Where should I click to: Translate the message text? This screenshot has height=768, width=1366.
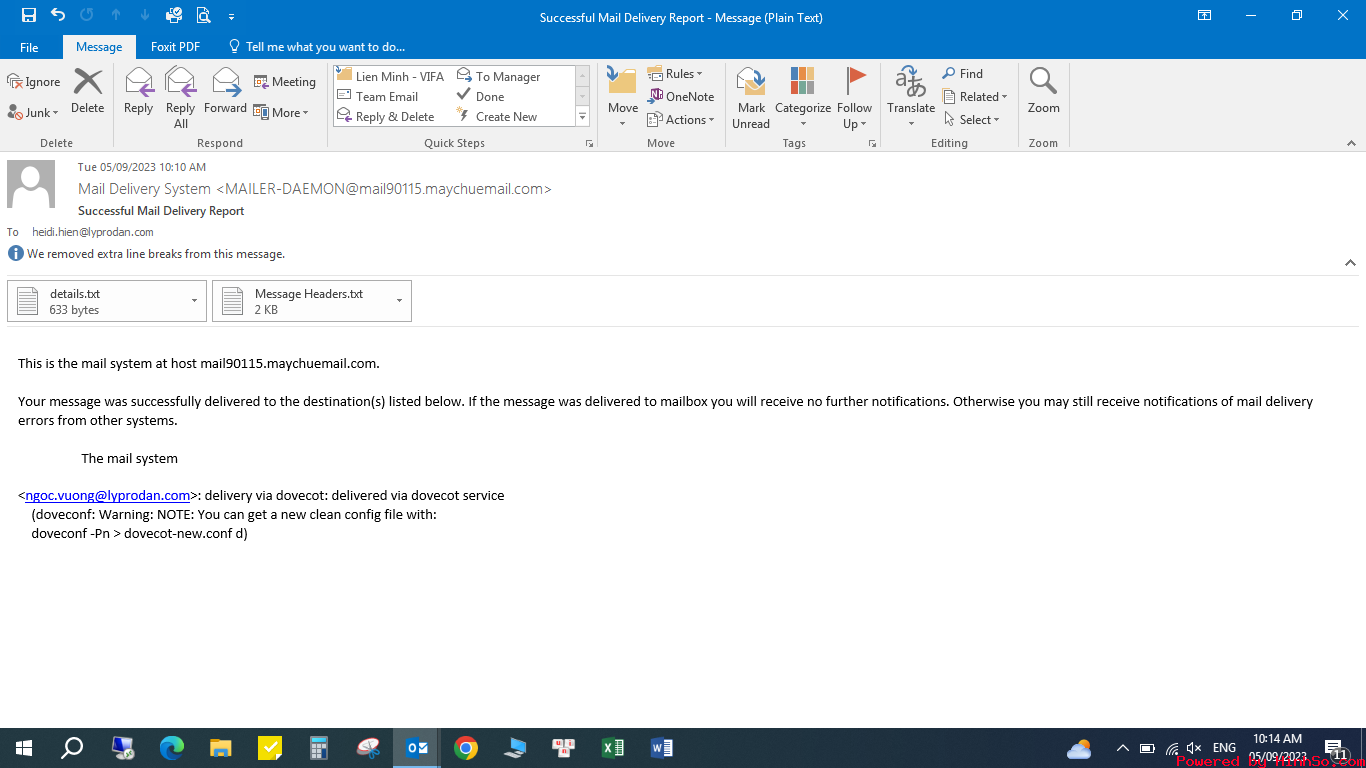[911, 98]
